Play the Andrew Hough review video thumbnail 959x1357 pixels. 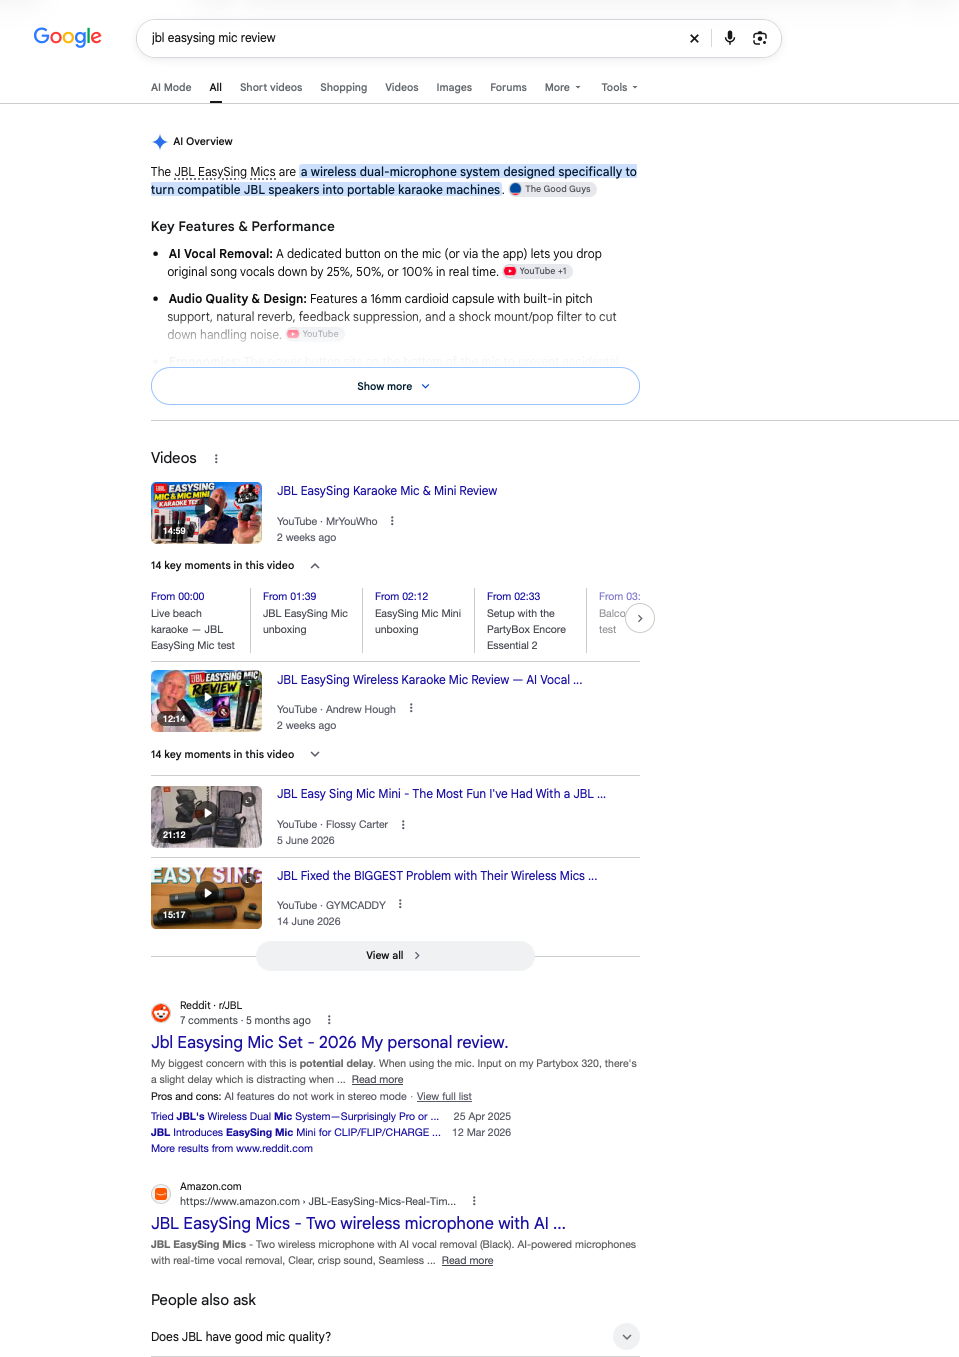pyautogui.click(x=206, y=700)
